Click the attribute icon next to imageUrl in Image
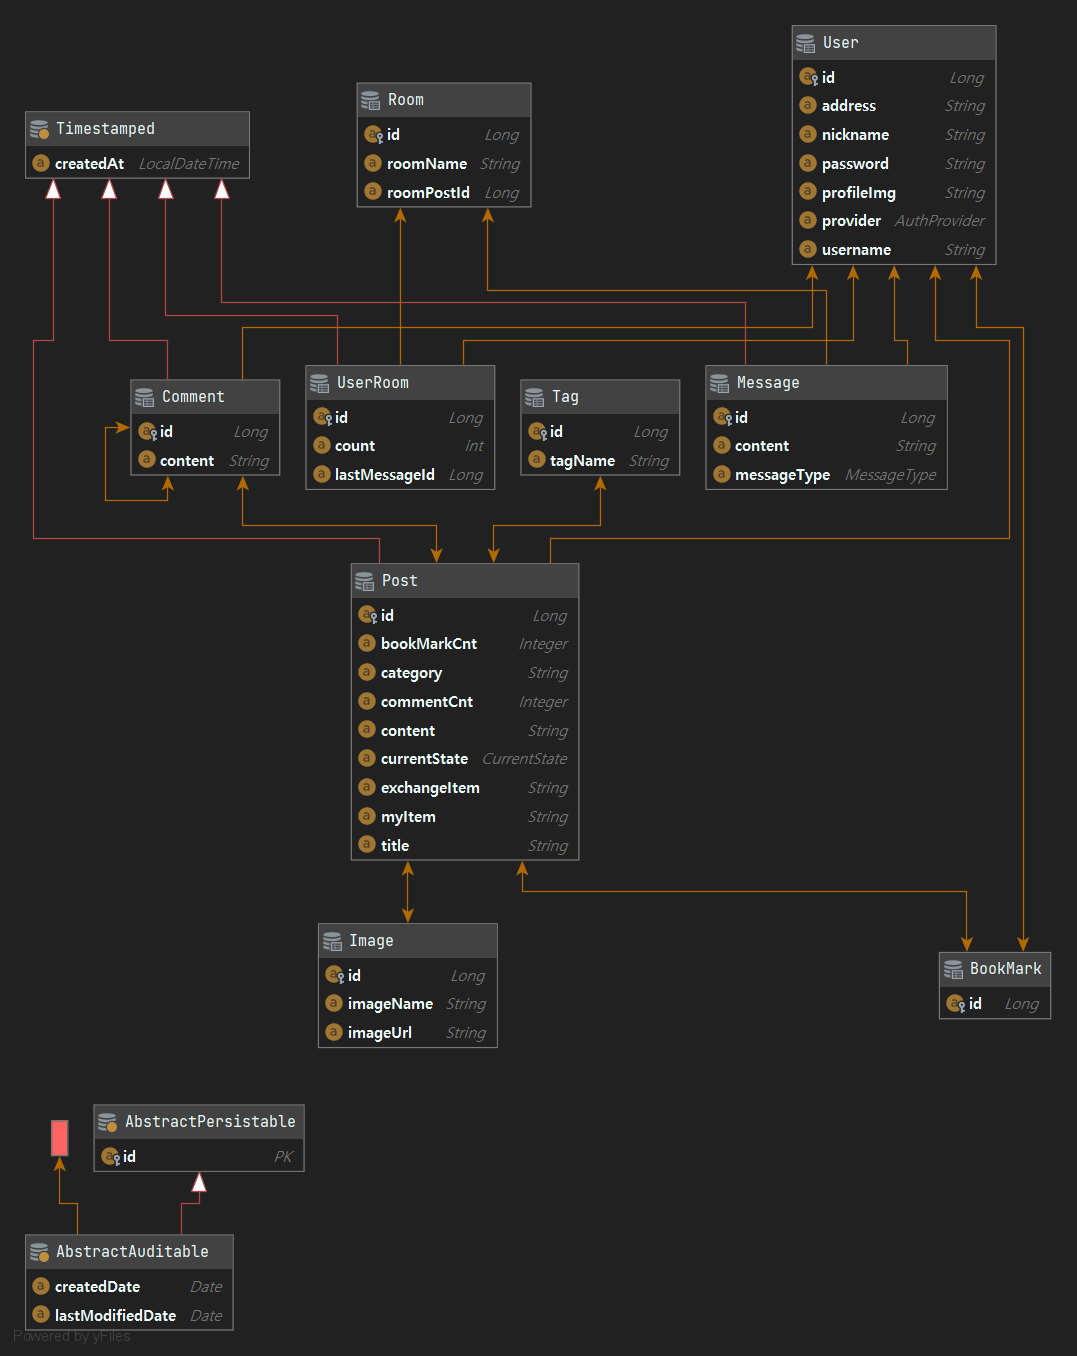This screenshot has width=1077, height=1356. (x=334, y=1032)
